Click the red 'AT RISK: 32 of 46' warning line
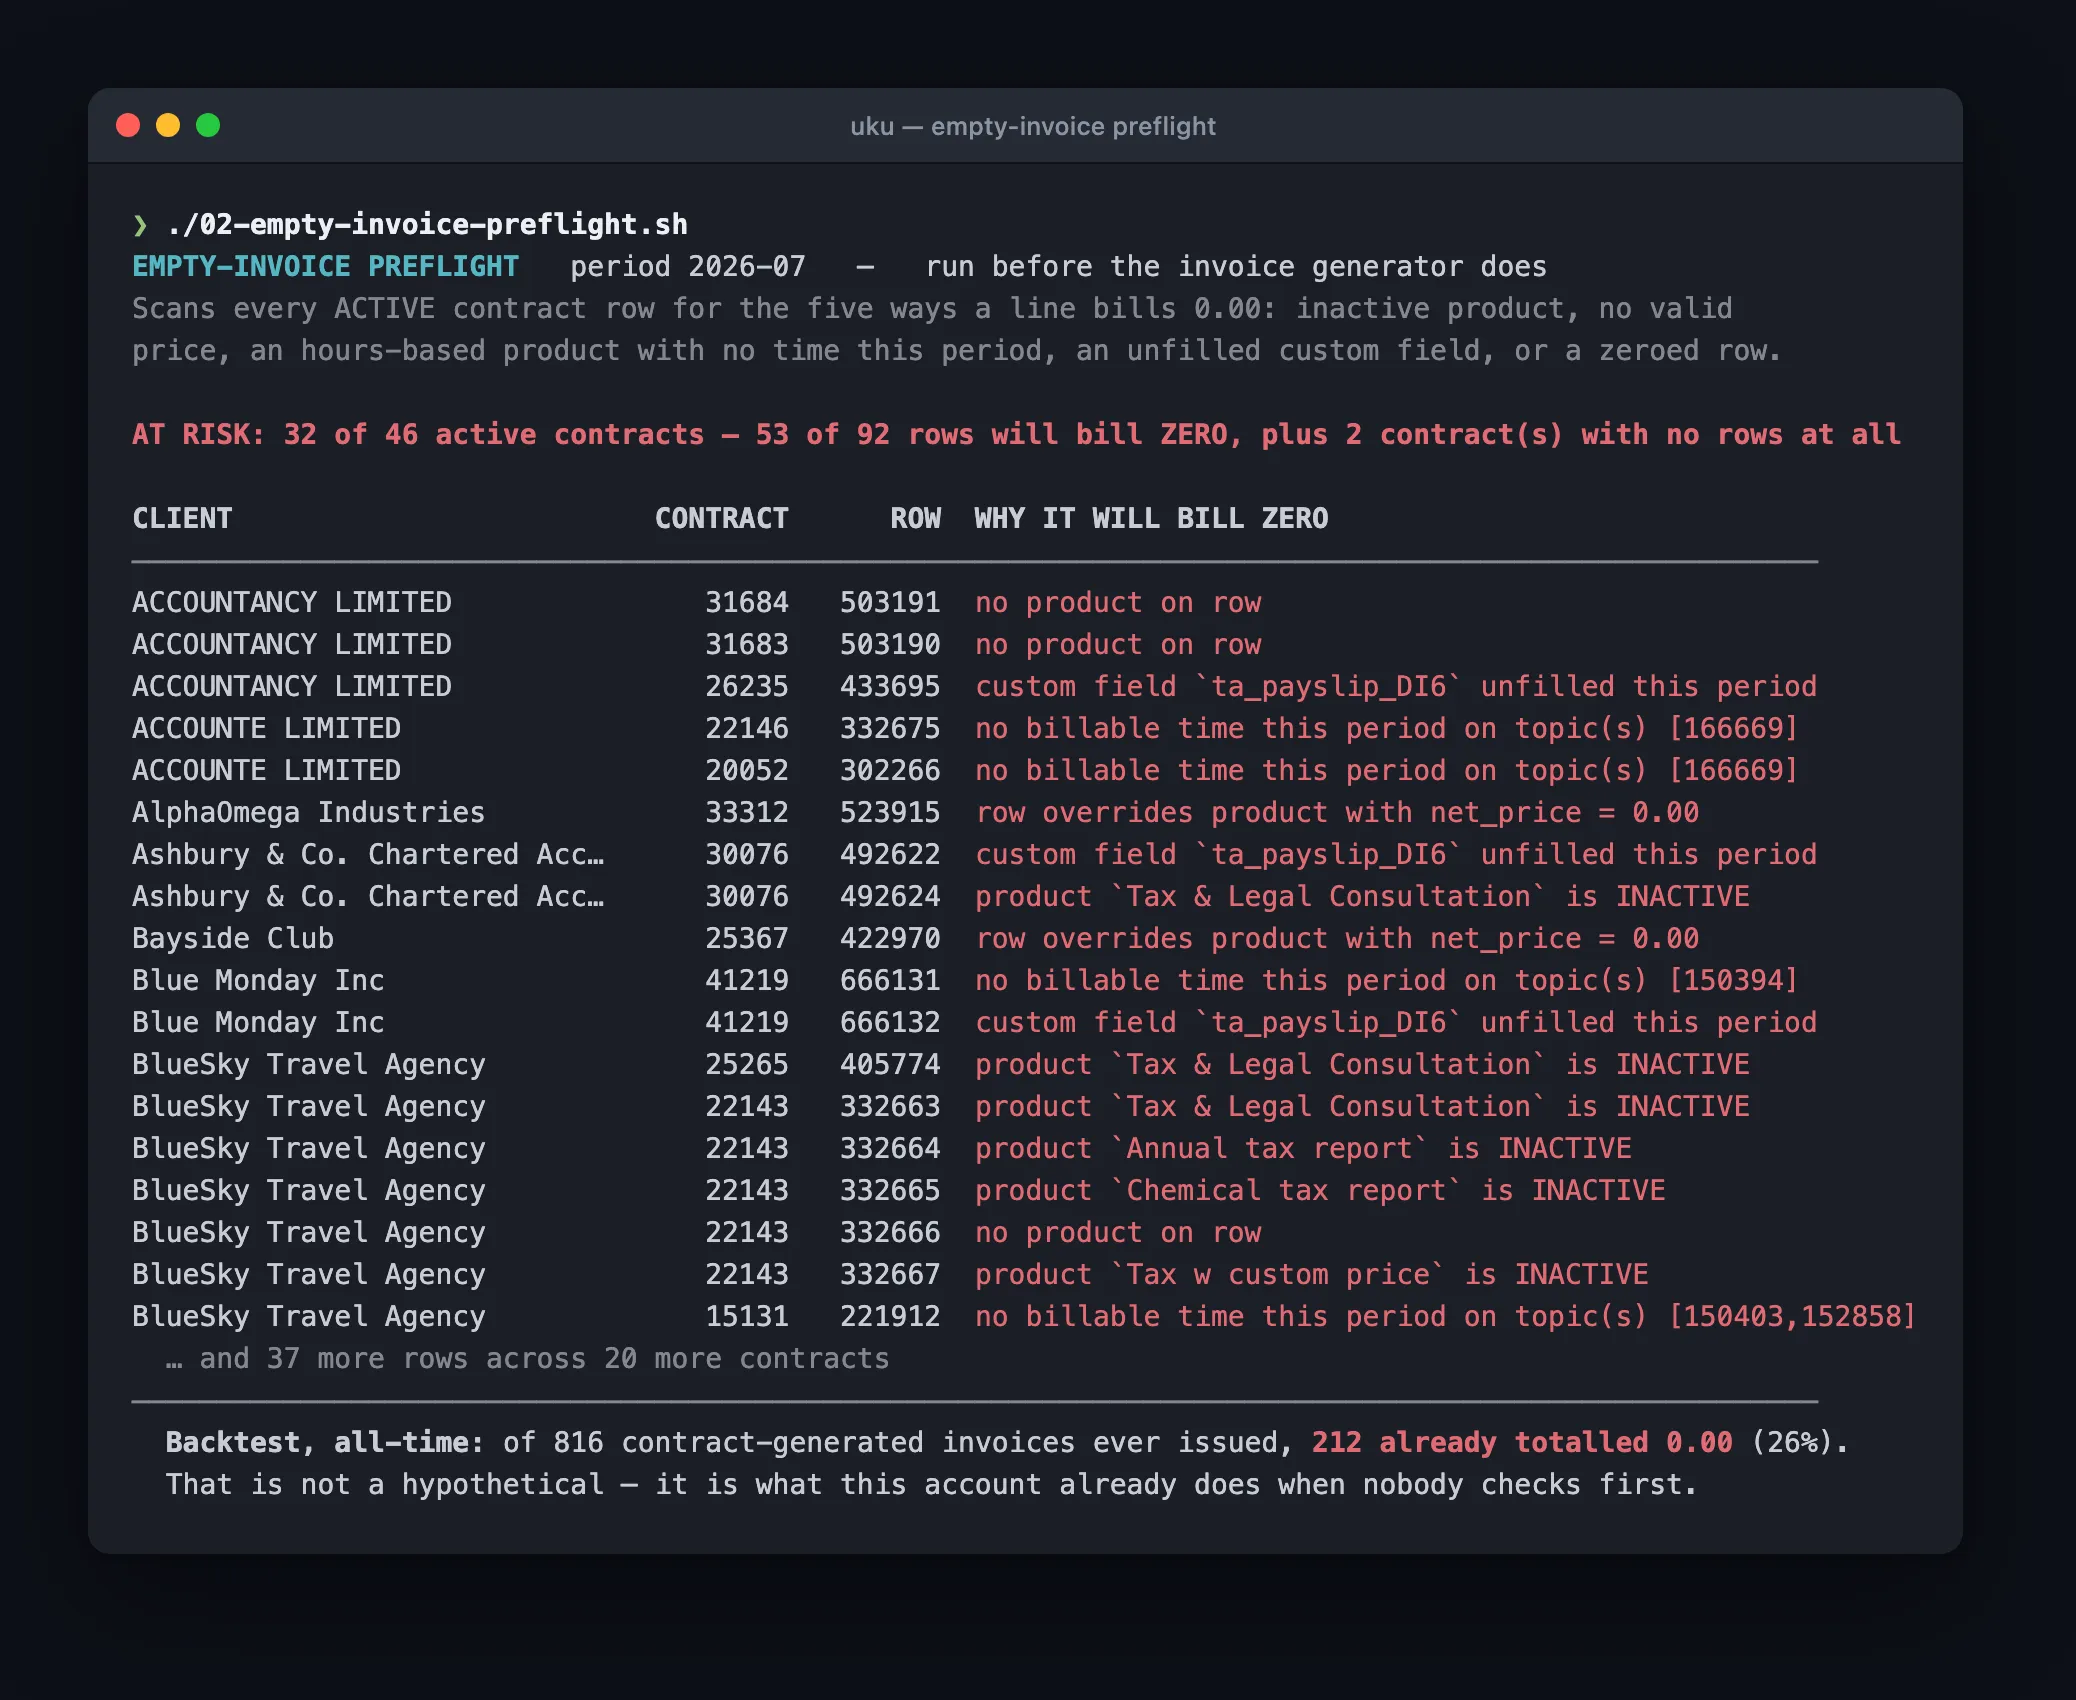2076x1700 pixels. click(1016, 434)
